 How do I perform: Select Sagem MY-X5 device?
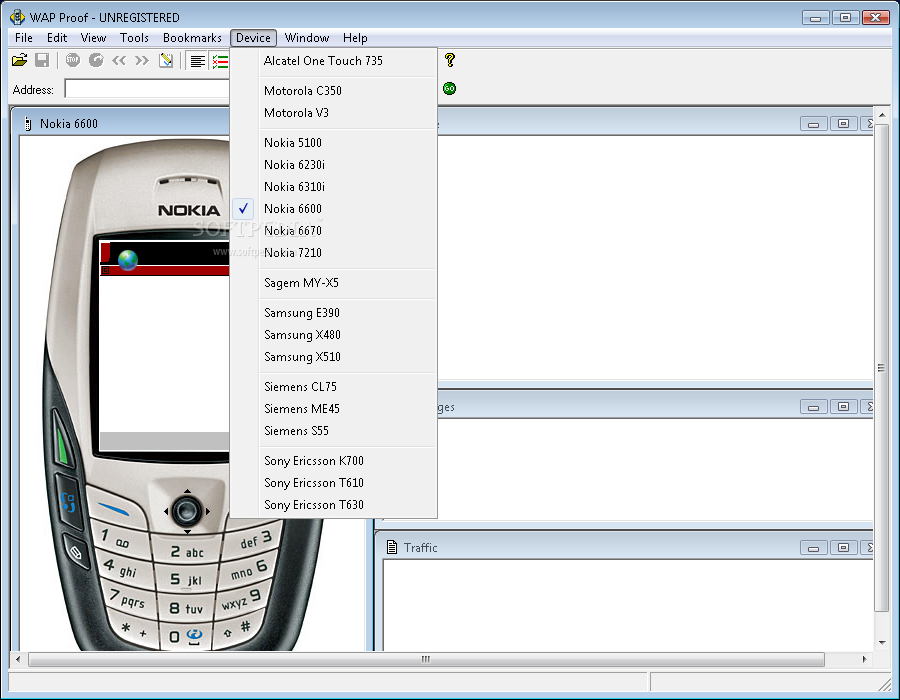333,283
